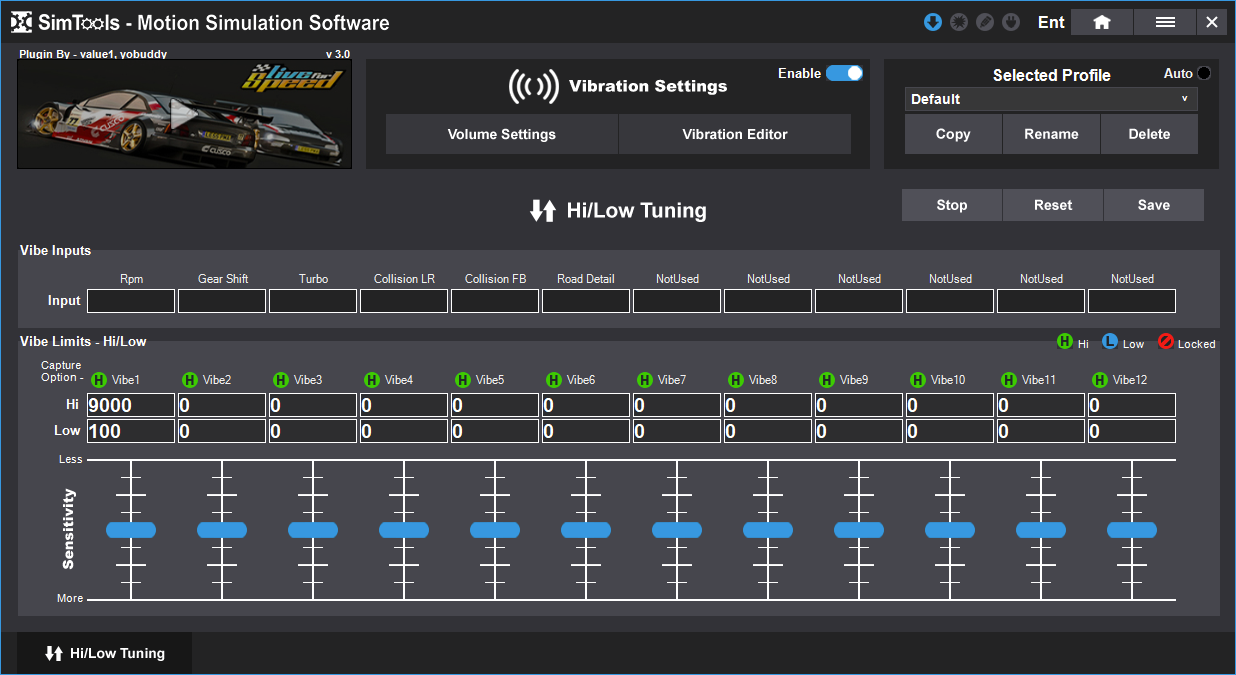Viewport: 1236px width, 675px height.
Task: Click the Collision FB input field
Action: [x=495, y=301]
